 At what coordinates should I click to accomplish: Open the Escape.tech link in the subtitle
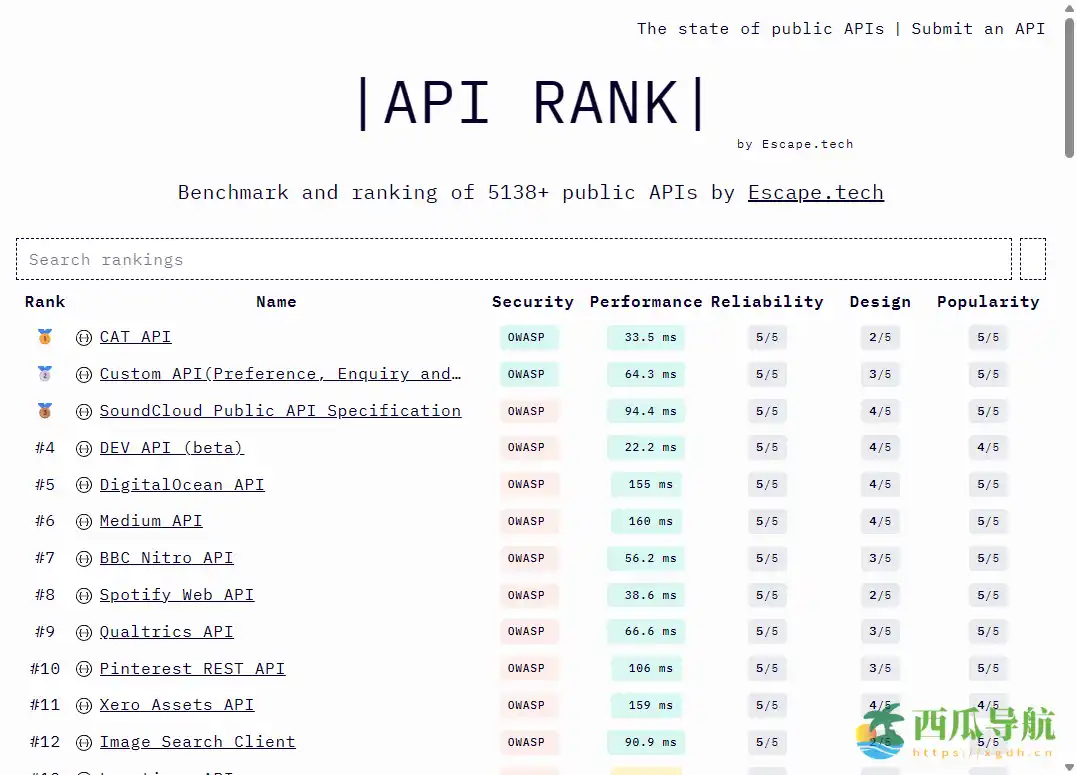815,192
